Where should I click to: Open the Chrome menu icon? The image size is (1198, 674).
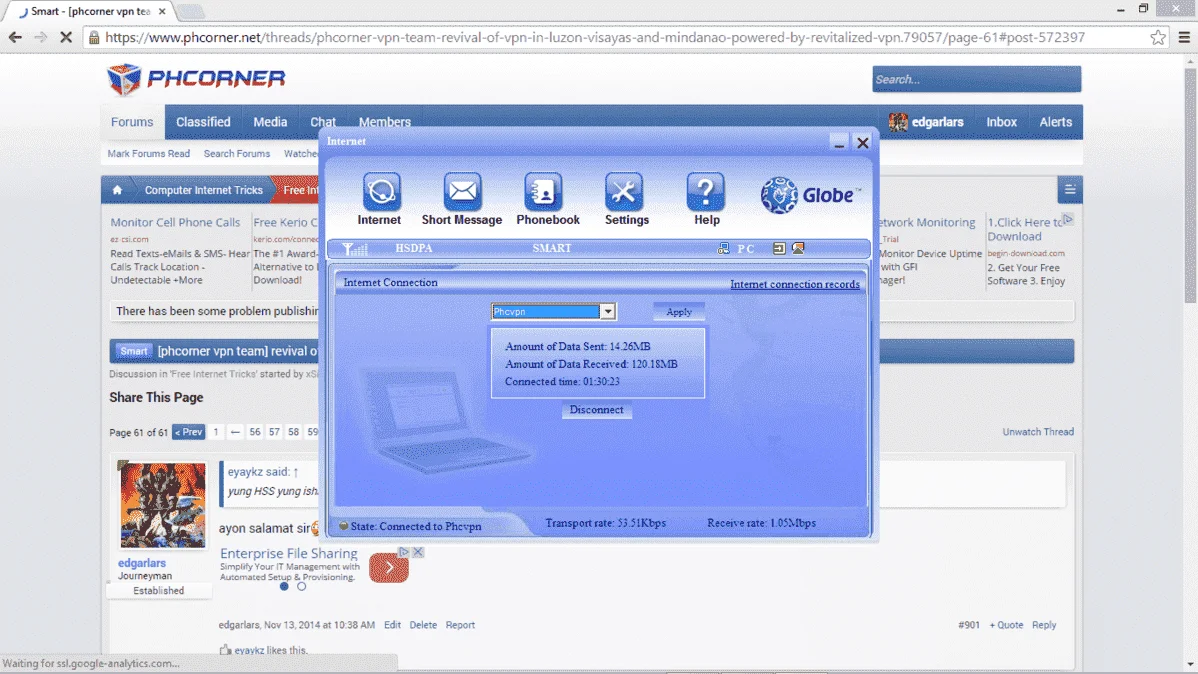click(1184, 37)
